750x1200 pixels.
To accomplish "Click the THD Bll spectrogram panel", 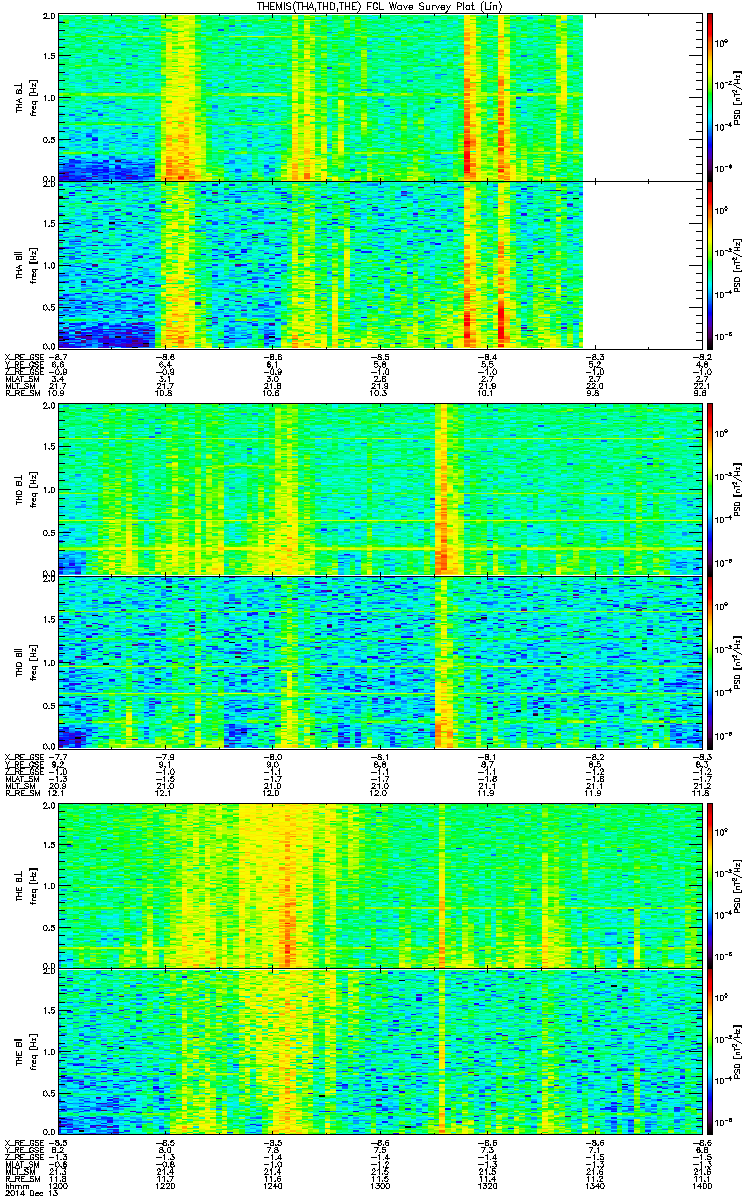I will click(x=379, y=661).
